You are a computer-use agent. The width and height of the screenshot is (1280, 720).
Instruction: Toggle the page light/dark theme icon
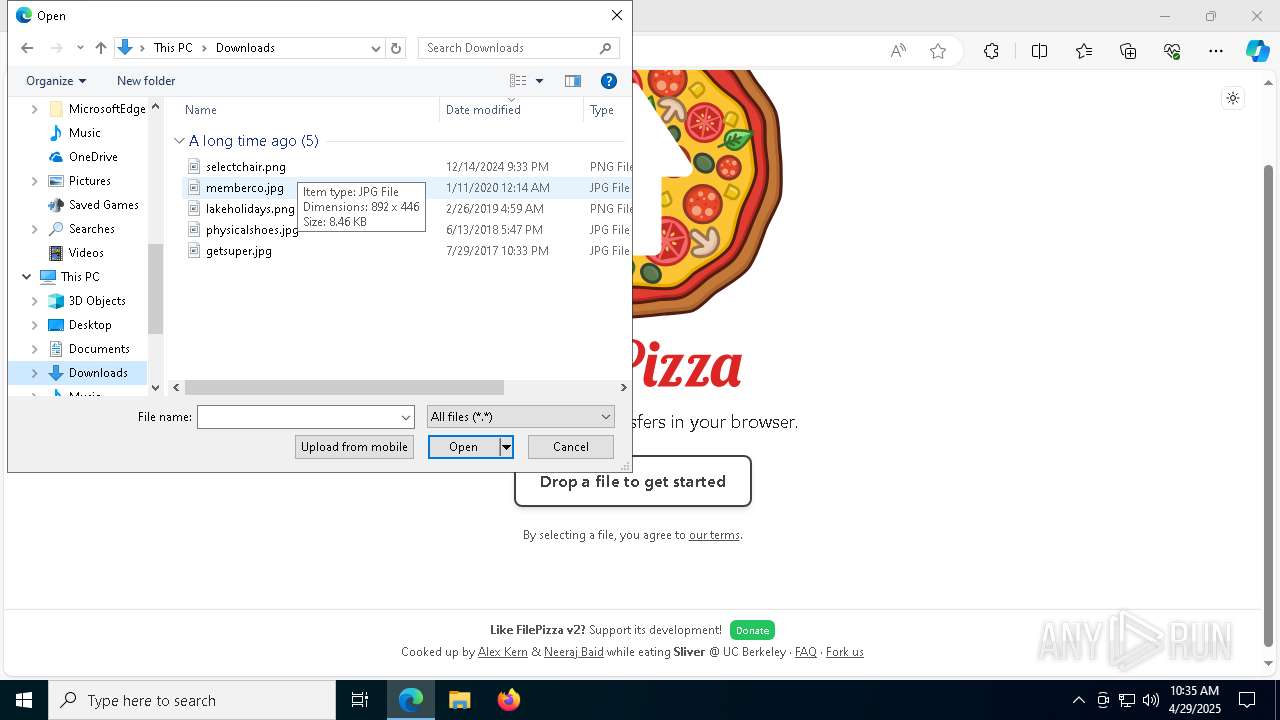pos(1233,98)
